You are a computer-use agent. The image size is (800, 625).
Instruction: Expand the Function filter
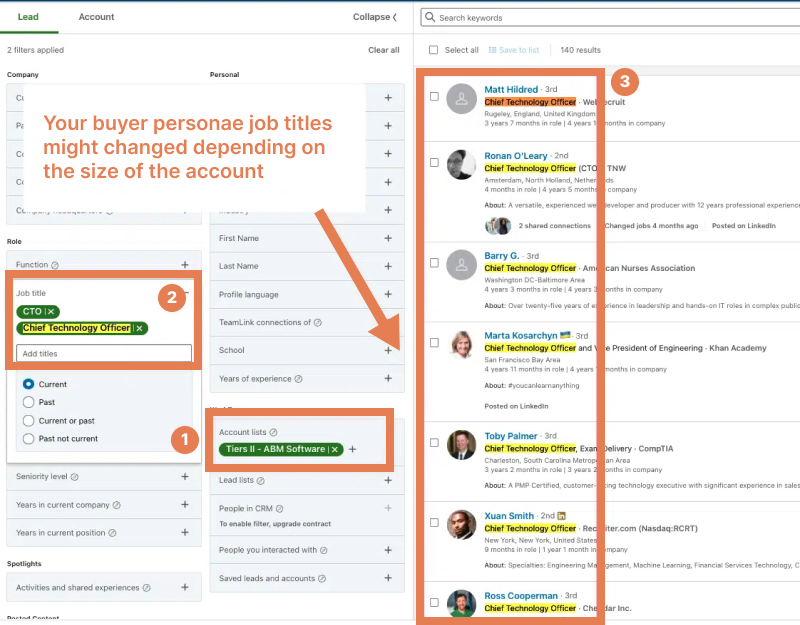tap(185, 264)
